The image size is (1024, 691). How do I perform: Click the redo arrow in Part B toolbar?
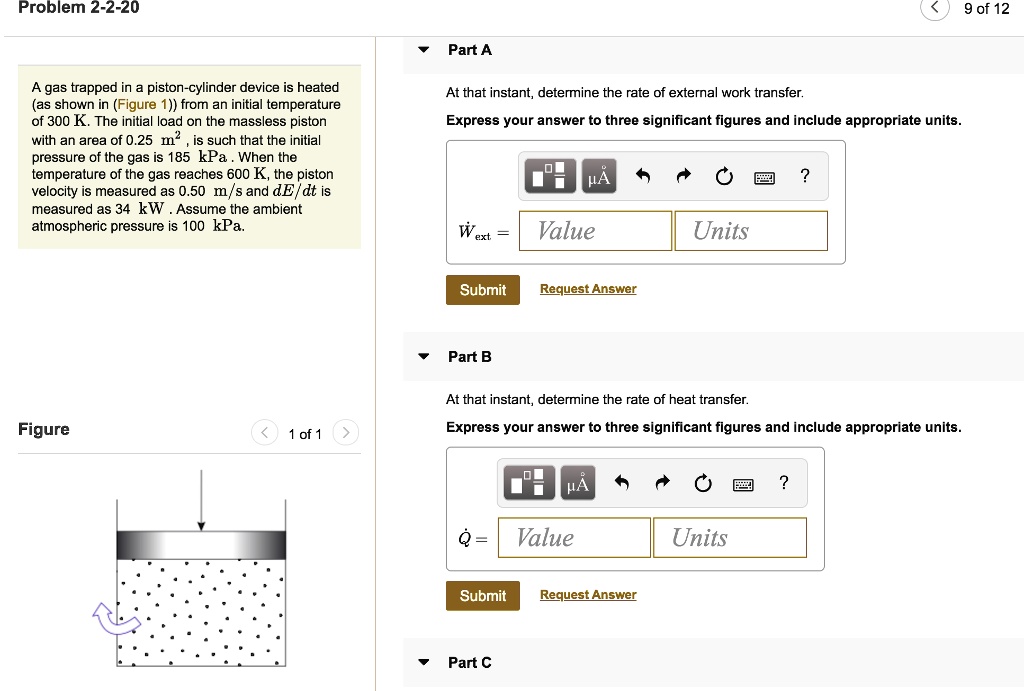661,482
